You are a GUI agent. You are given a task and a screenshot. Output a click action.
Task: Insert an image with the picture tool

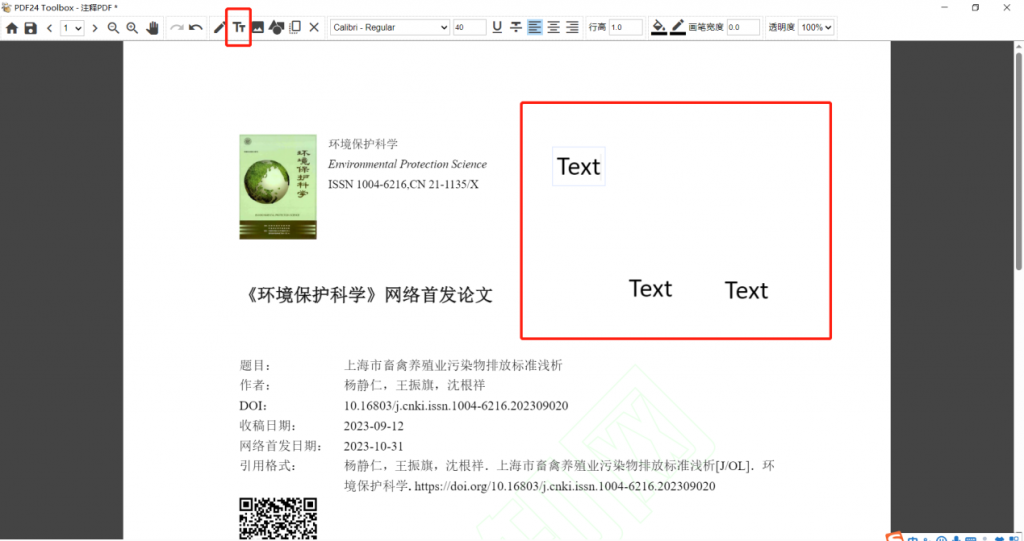258,28
